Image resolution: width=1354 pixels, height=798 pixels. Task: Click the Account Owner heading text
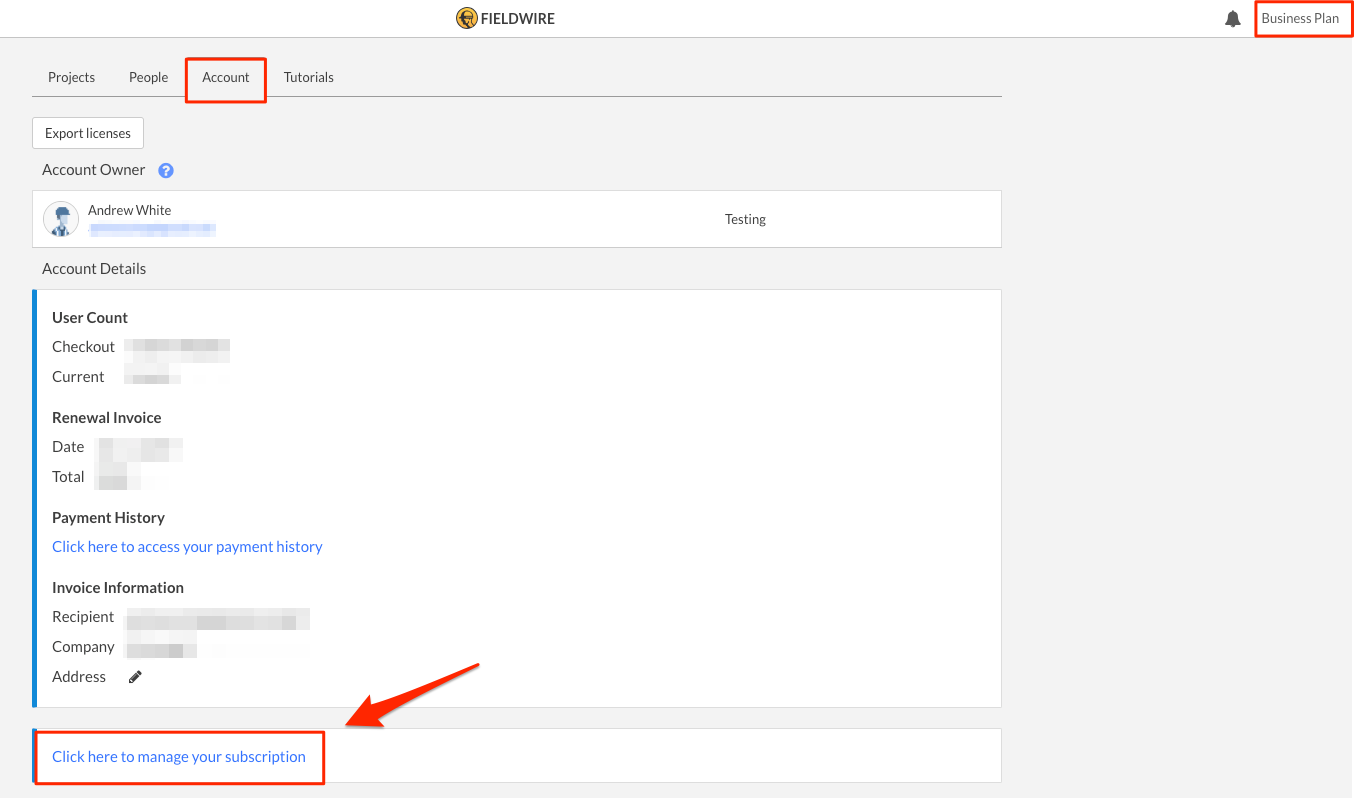click(x=94, y=170)
